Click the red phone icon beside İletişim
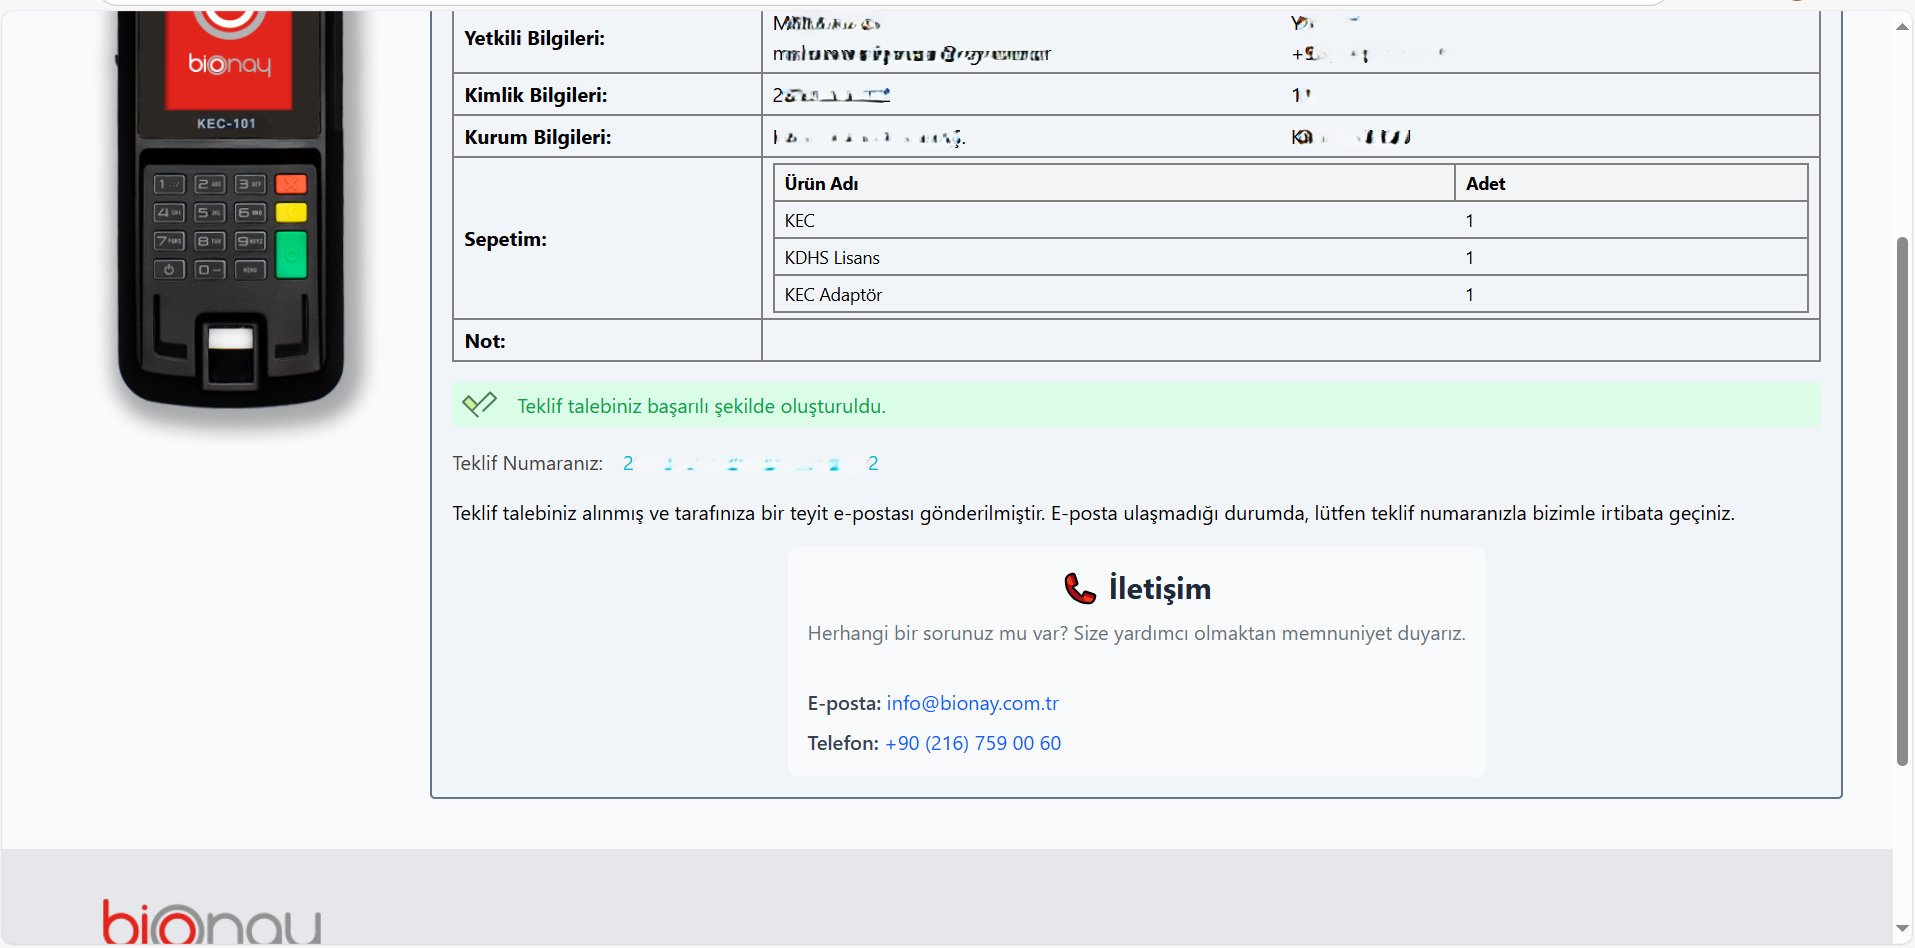1915x948 pixels. click(x=1080, y=588)
